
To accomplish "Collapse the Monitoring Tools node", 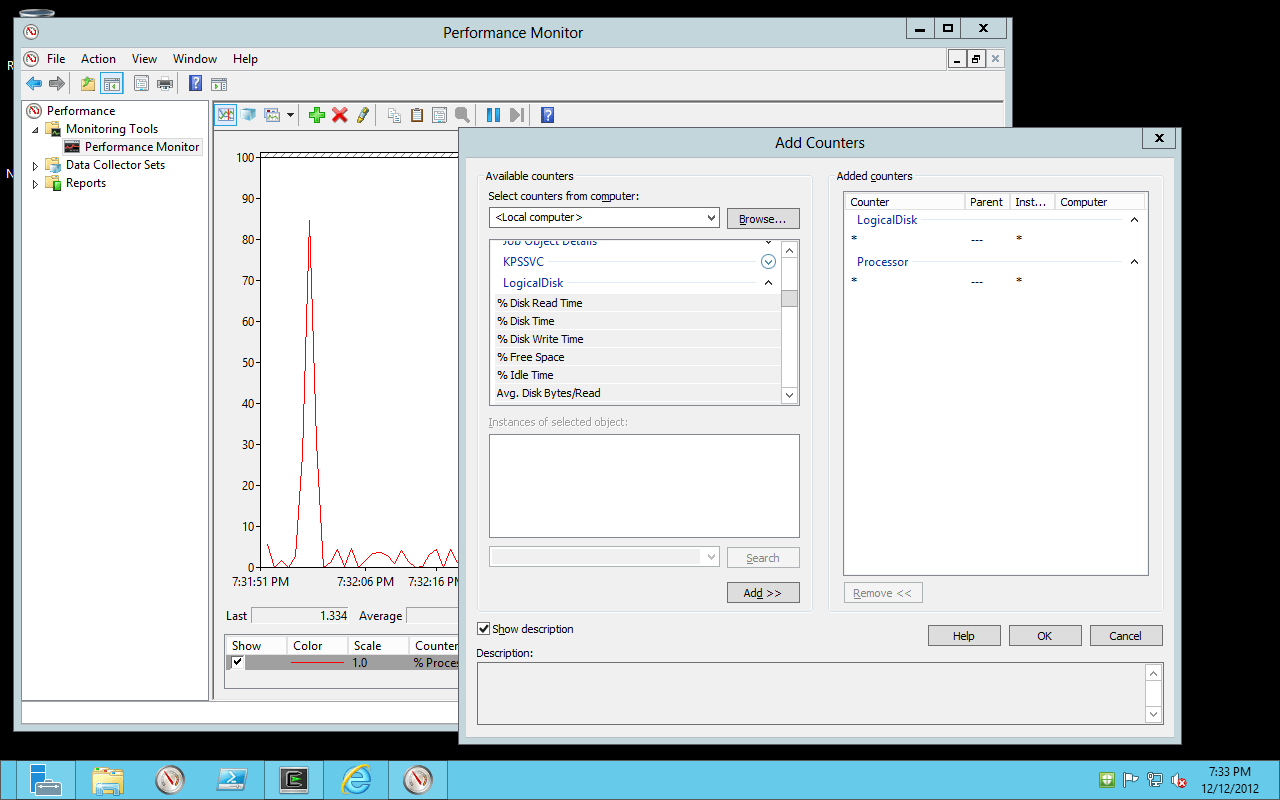I will click(36, 129).
